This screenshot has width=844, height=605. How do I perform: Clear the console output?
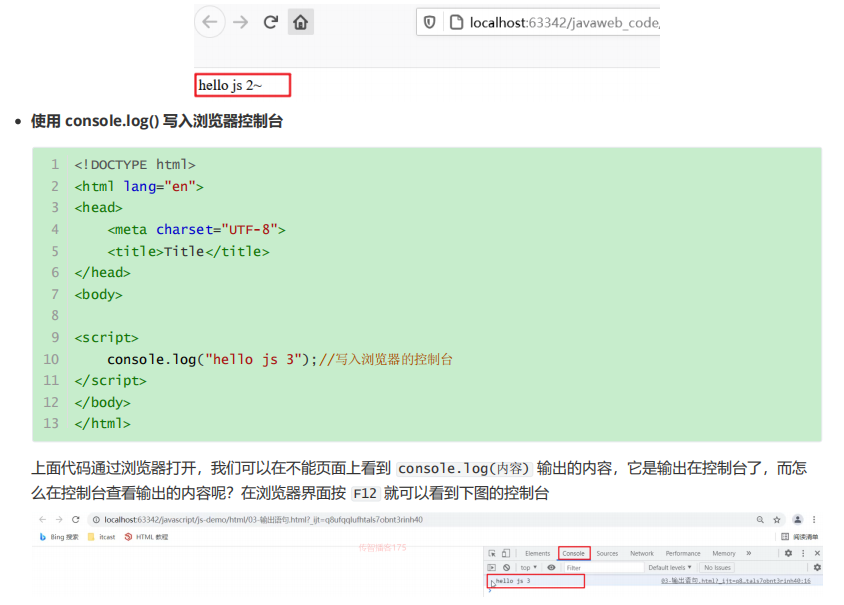(x=507, y=567)
